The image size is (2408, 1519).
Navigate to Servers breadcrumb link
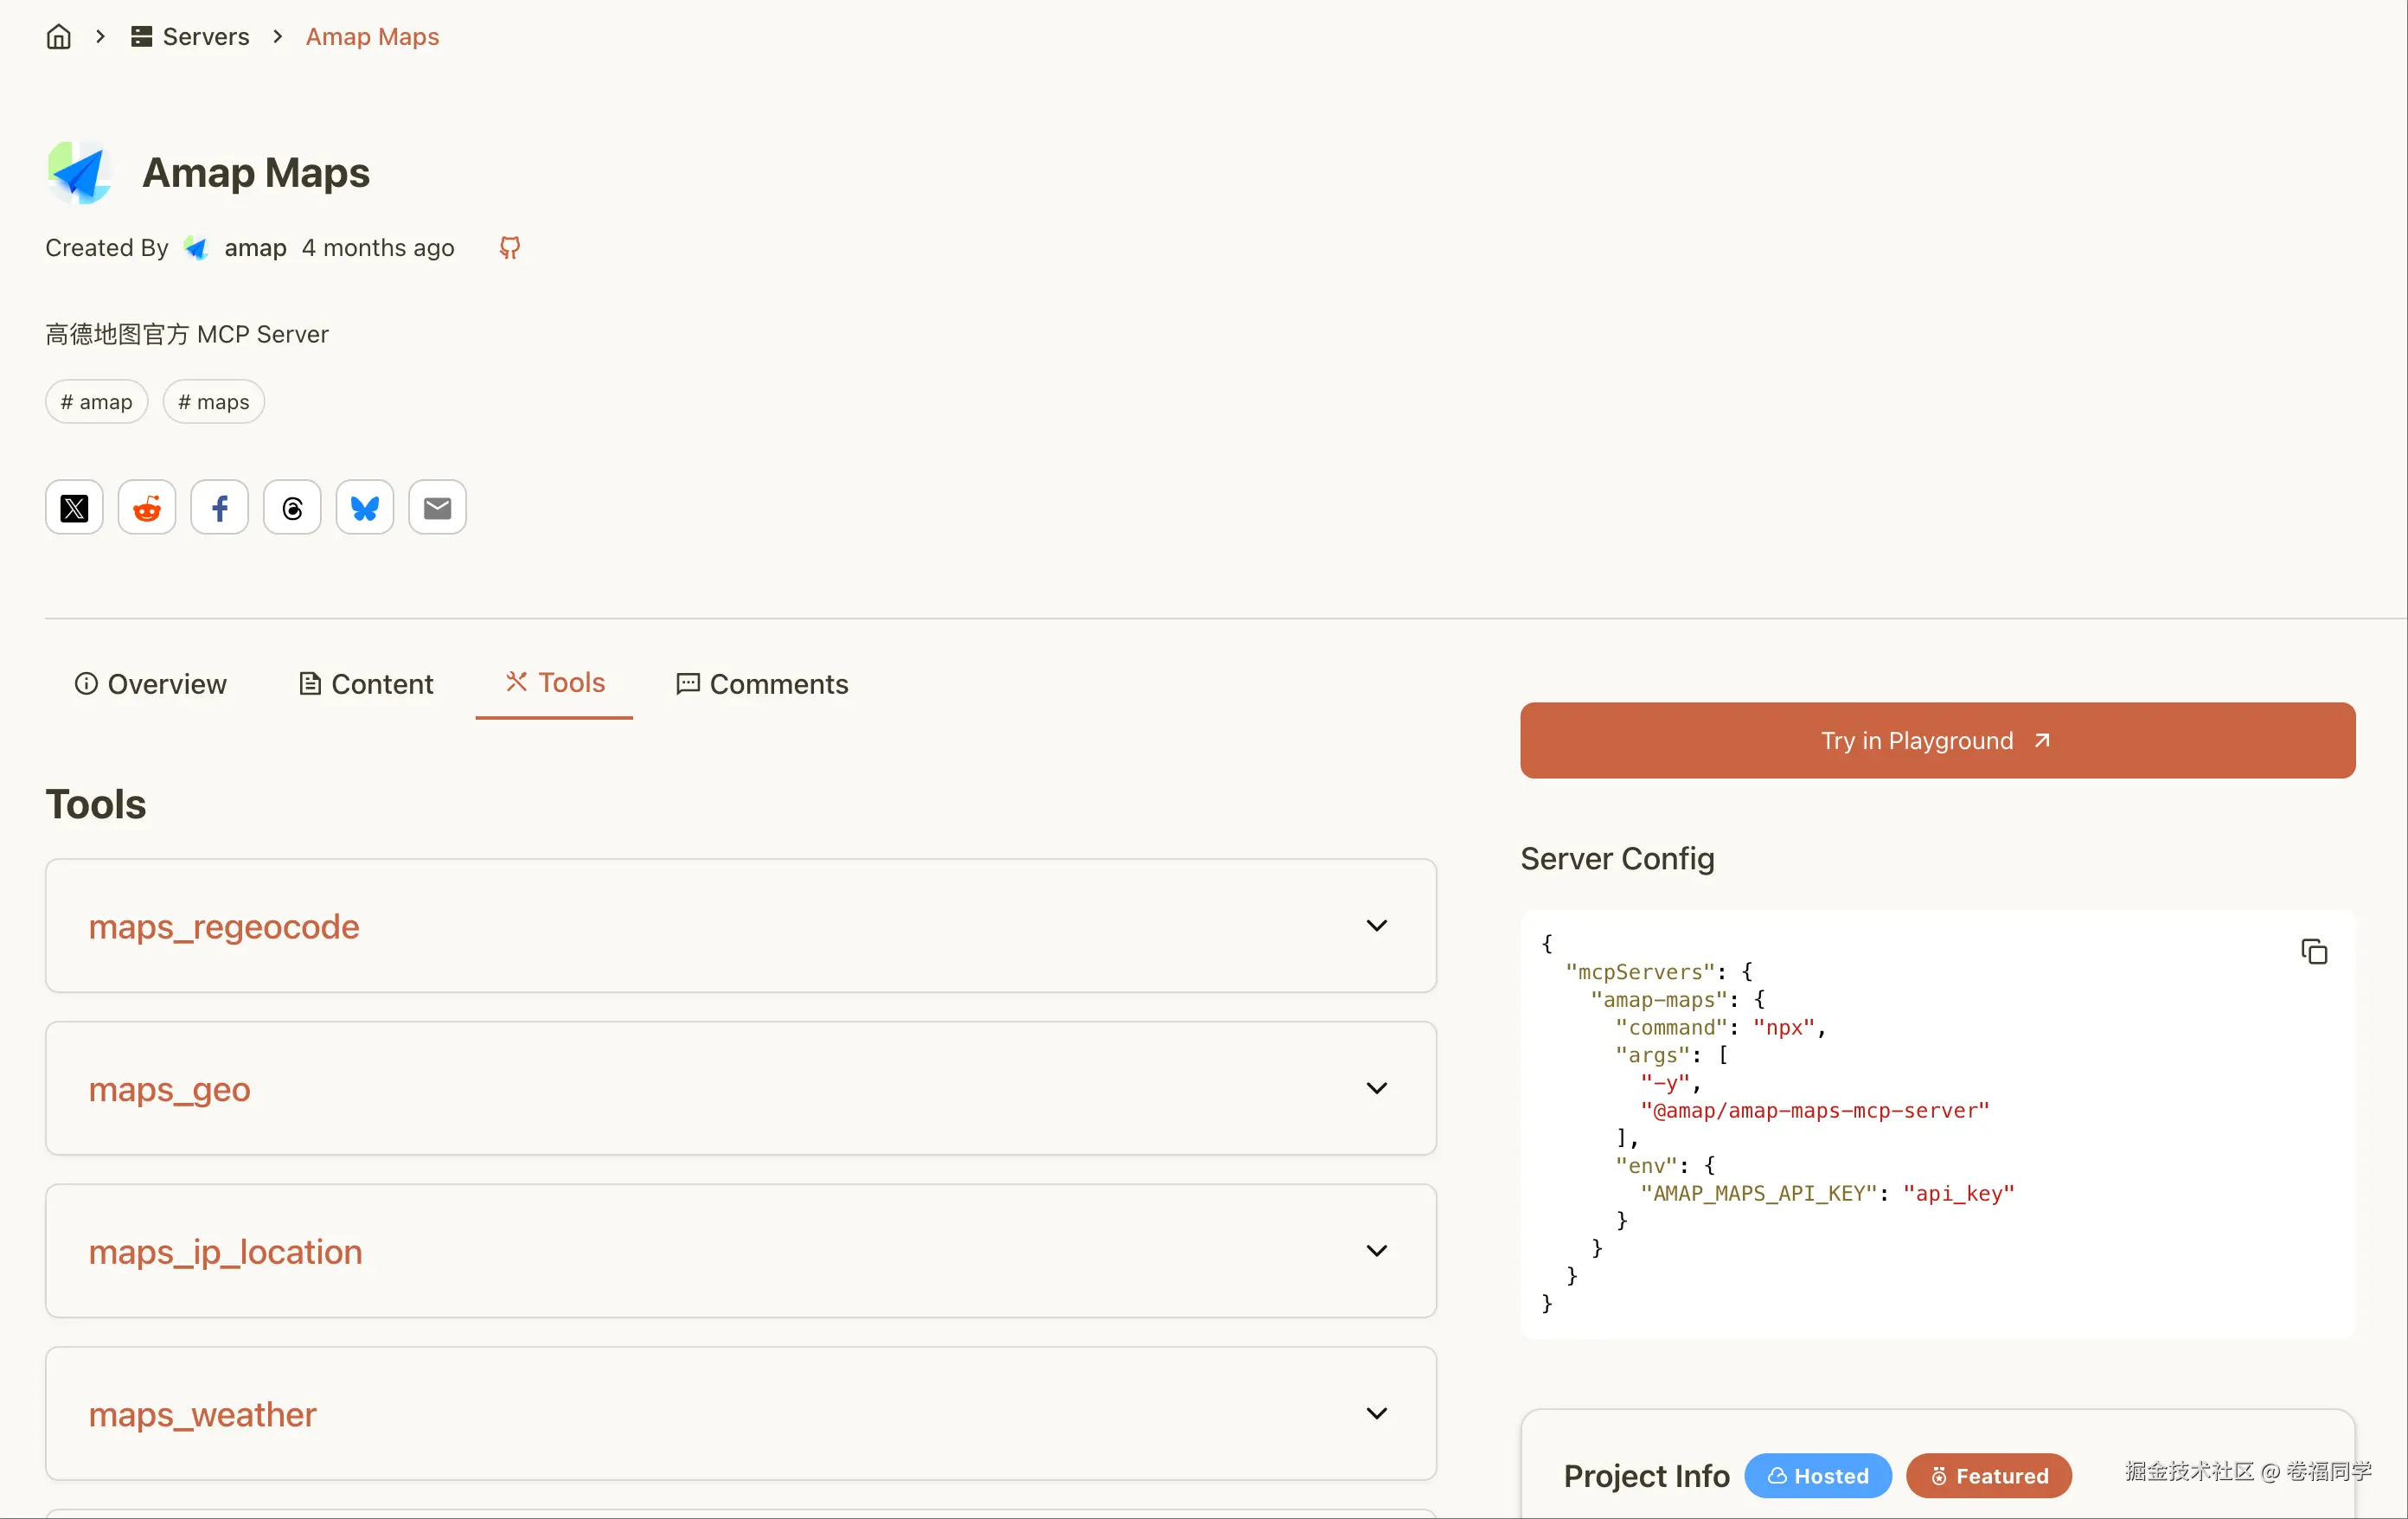[x=191, y=37]
